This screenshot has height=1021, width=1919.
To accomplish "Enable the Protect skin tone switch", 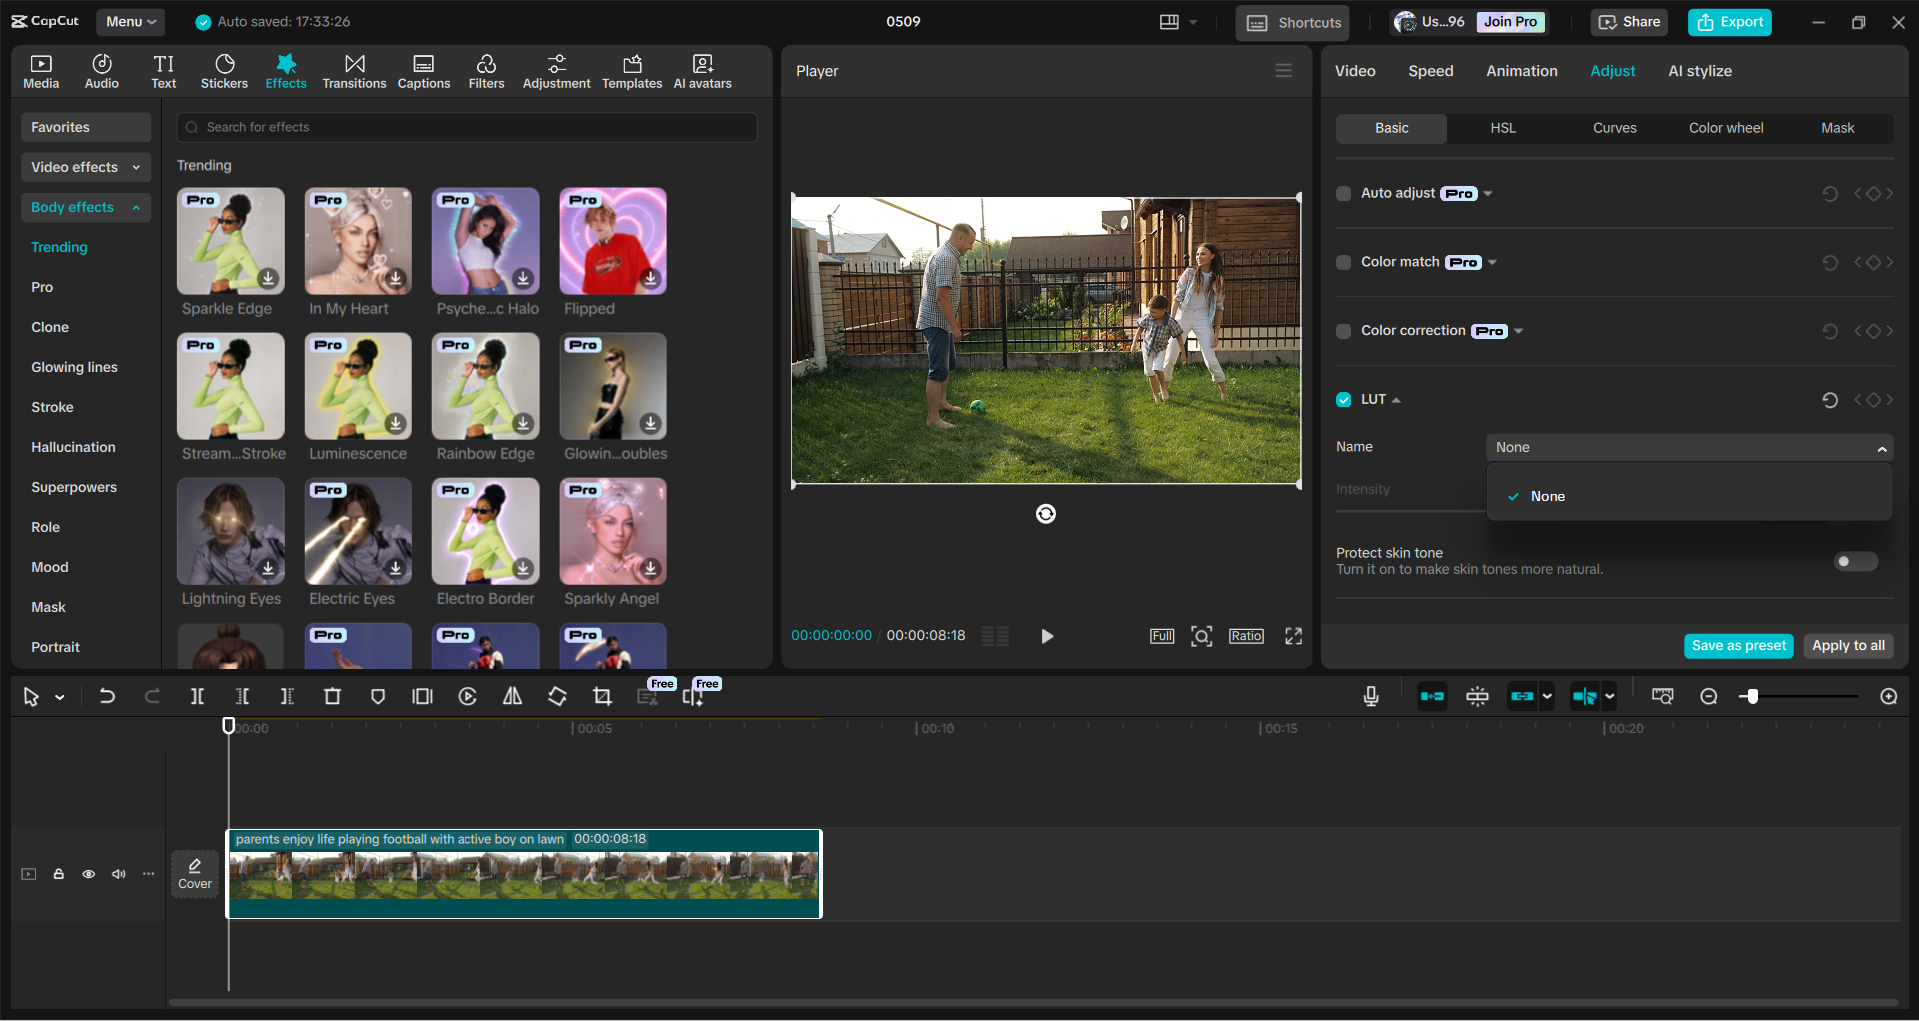I will click(1854, 561).
